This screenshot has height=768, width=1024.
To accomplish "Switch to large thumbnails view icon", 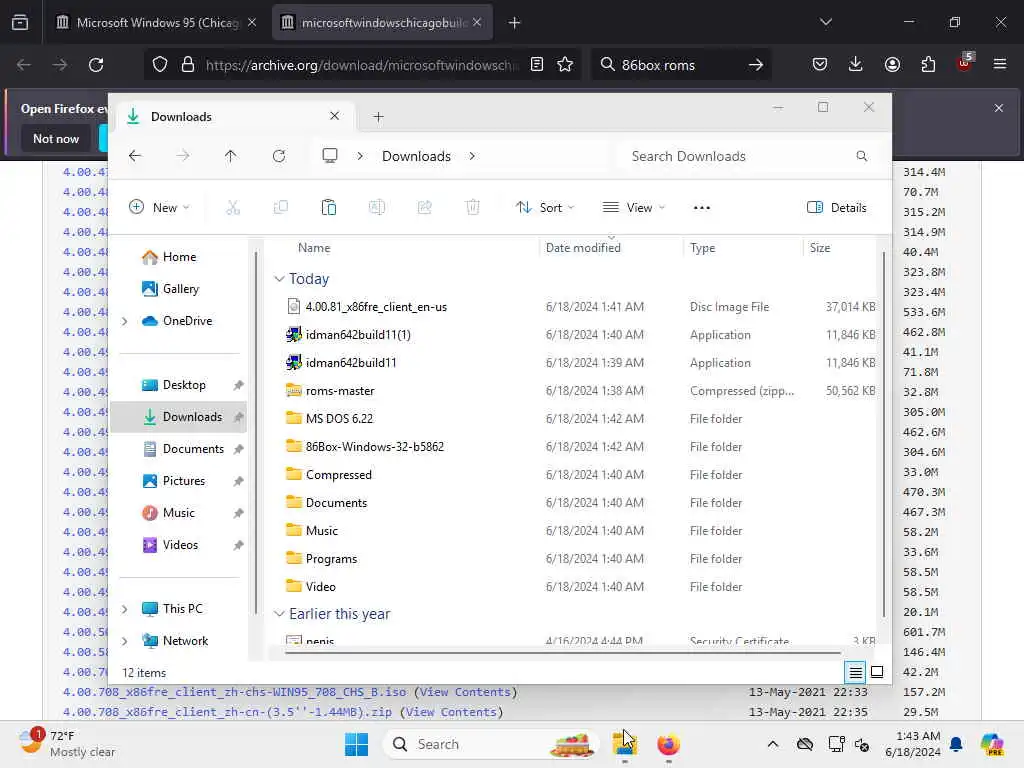I will point(877,672).
